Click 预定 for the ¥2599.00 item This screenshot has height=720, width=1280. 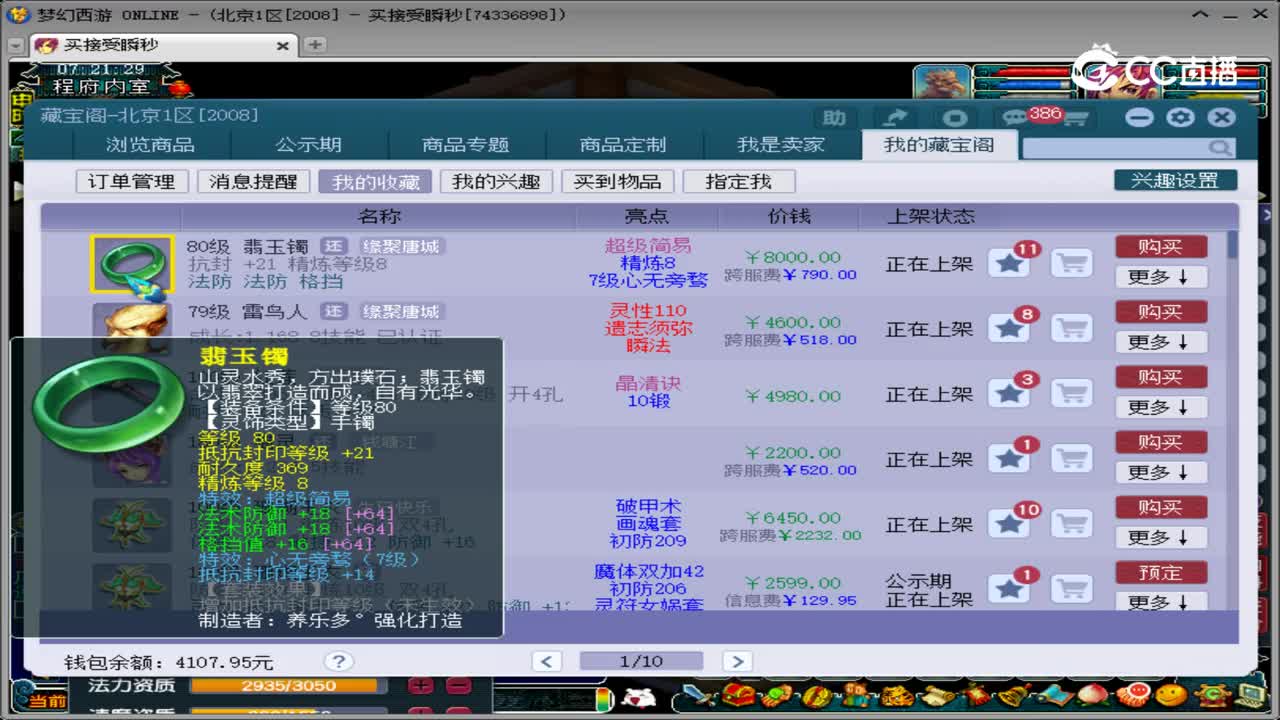pos(1161,572)
